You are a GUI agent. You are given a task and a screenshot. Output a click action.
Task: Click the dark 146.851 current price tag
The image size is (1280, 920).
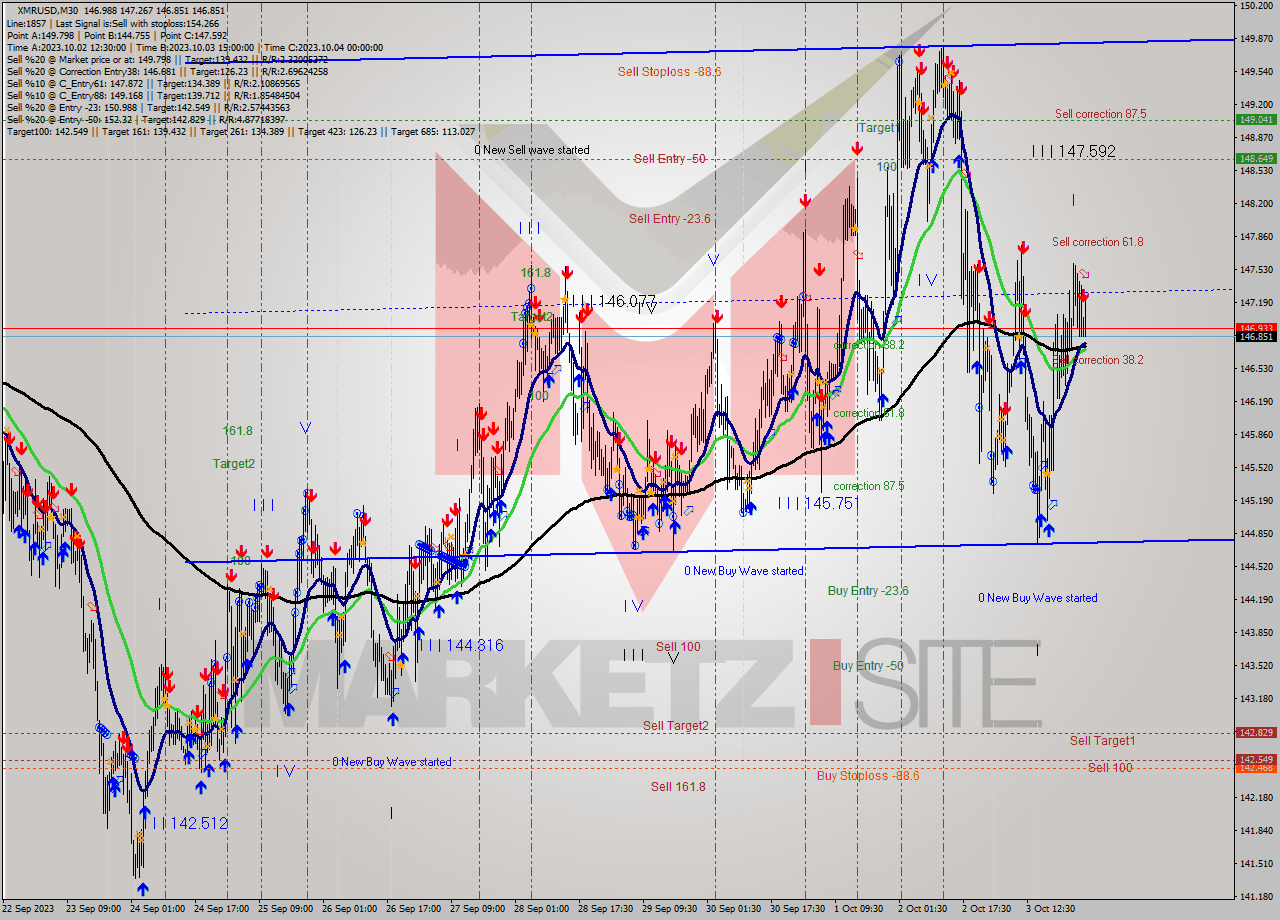[1256, 337]
